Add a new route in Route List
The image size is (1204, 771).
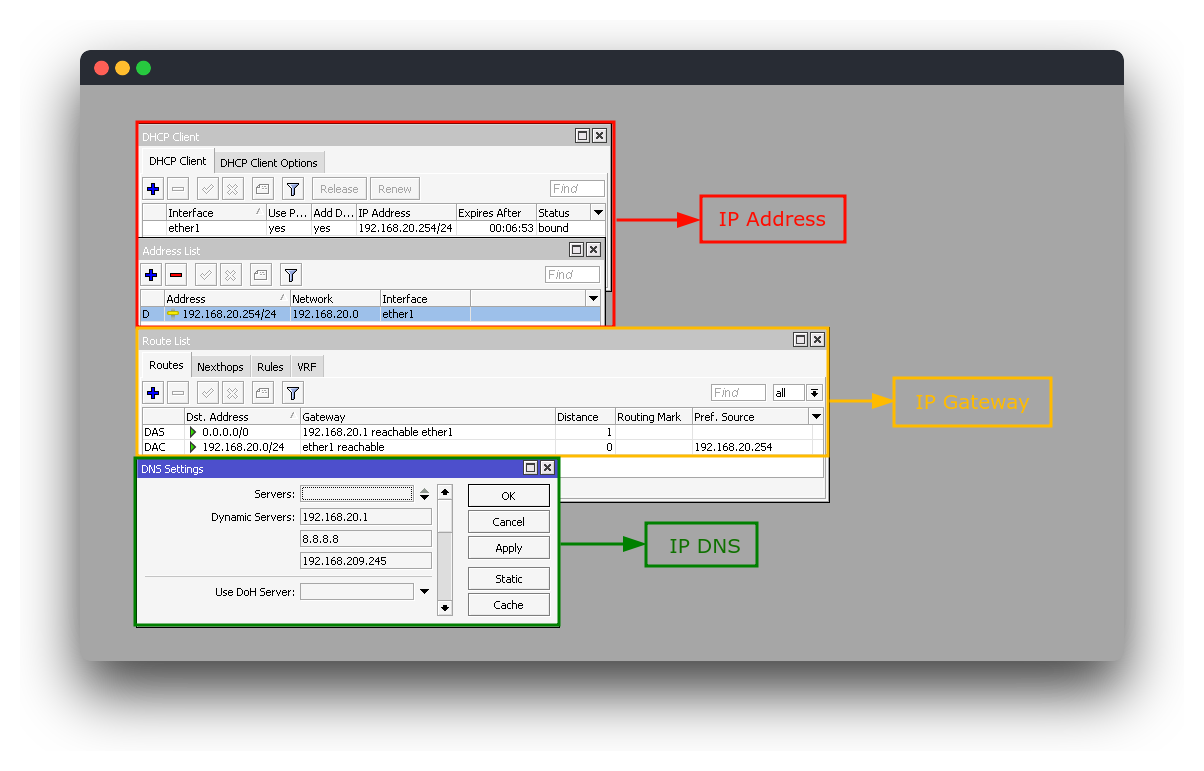(152, 392)
